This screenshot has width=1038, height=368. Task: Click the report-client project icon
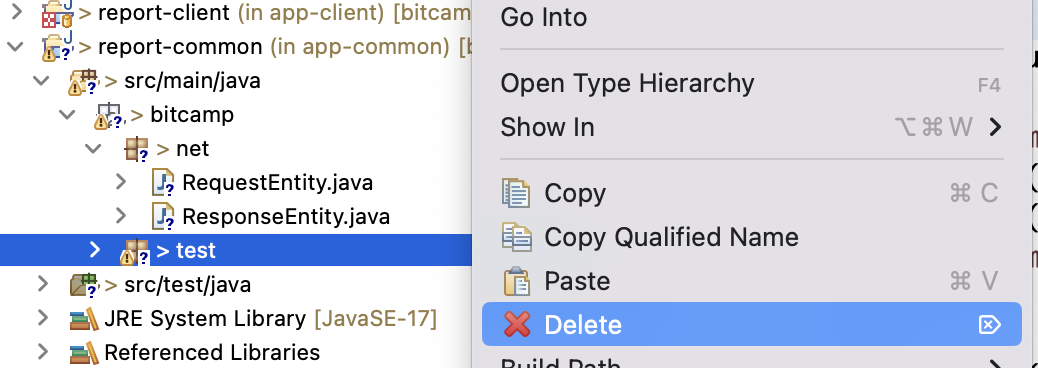pos(57,13)
